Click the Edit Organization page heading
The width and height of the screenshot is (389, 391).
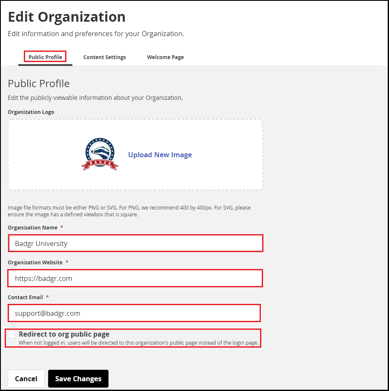pos(67,17)
